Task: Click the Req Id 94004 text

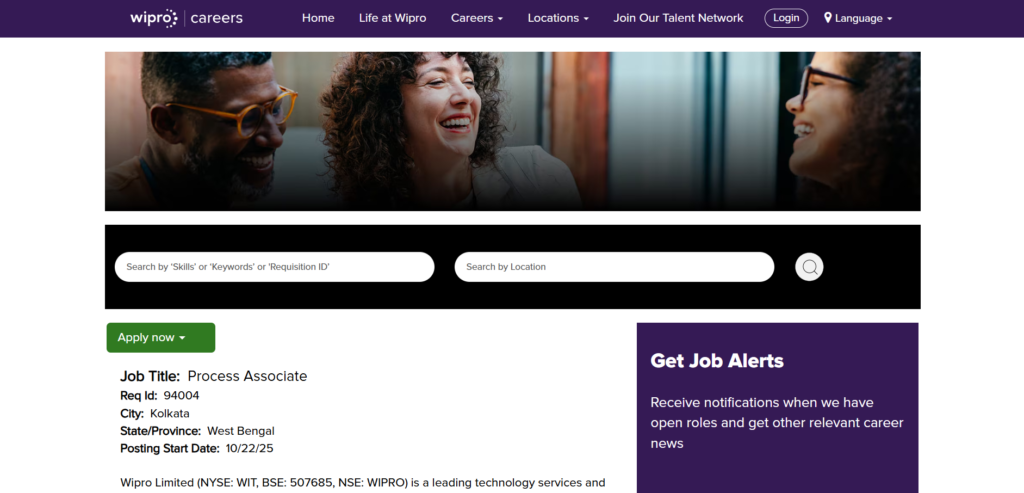Action: [x=160, y=396]
